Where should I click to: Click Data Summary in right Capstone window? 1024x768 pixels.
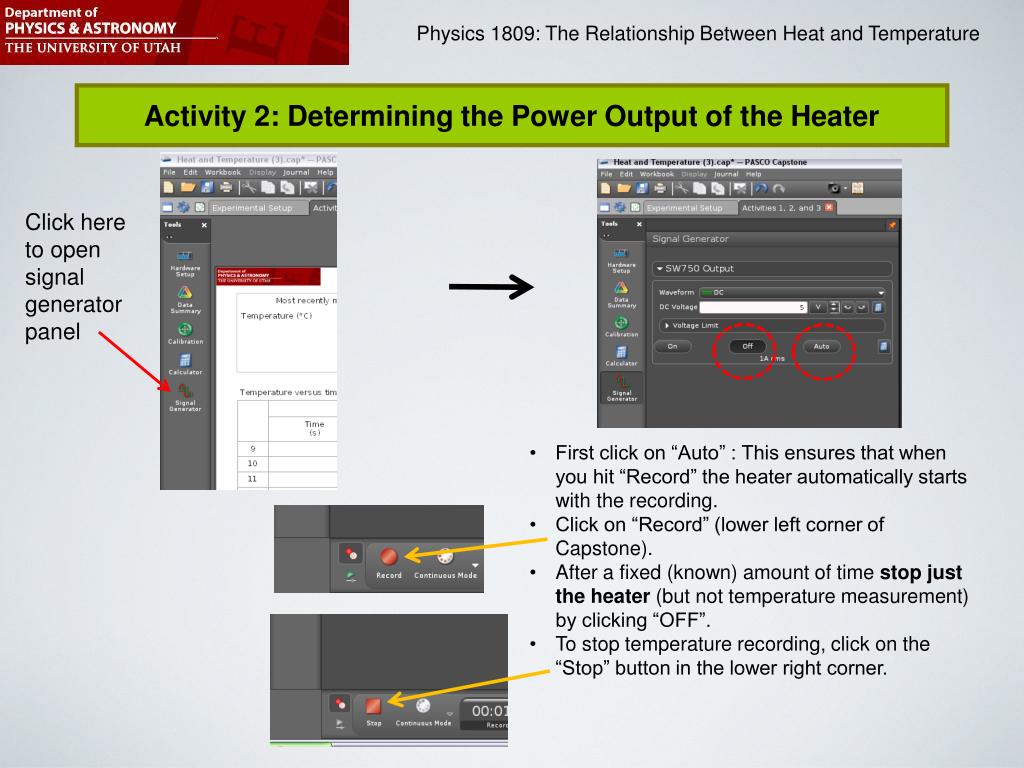[x=621, y=295]
